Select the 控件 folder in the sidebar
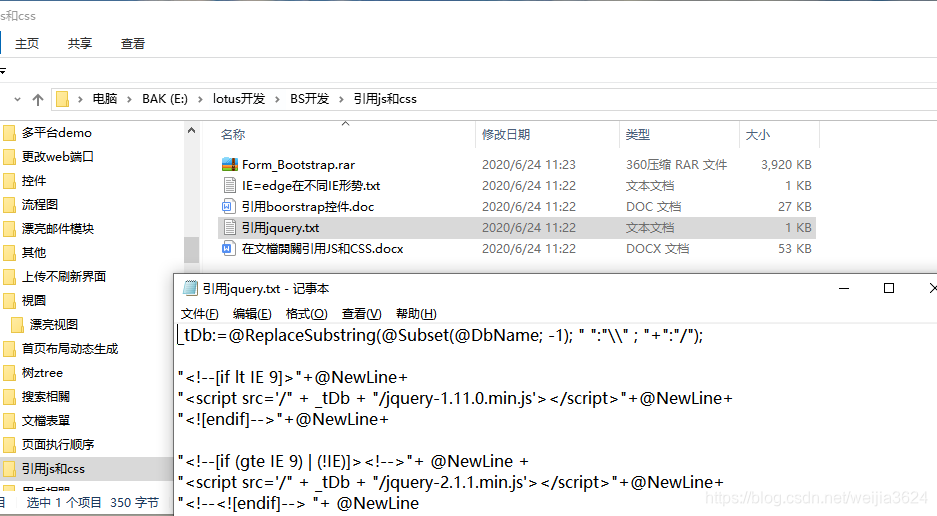The width and height of the screenshot is (937, 516). [34, 181]
